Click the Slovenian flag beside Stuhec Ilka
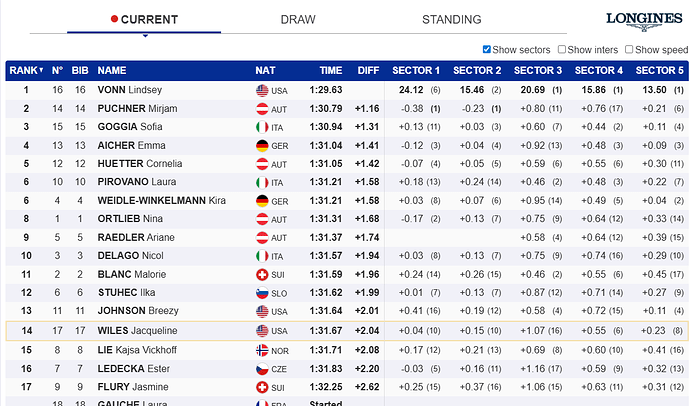The width and height of the screenshot is (690, 406). pyautogui.click(x=263, y=292)
